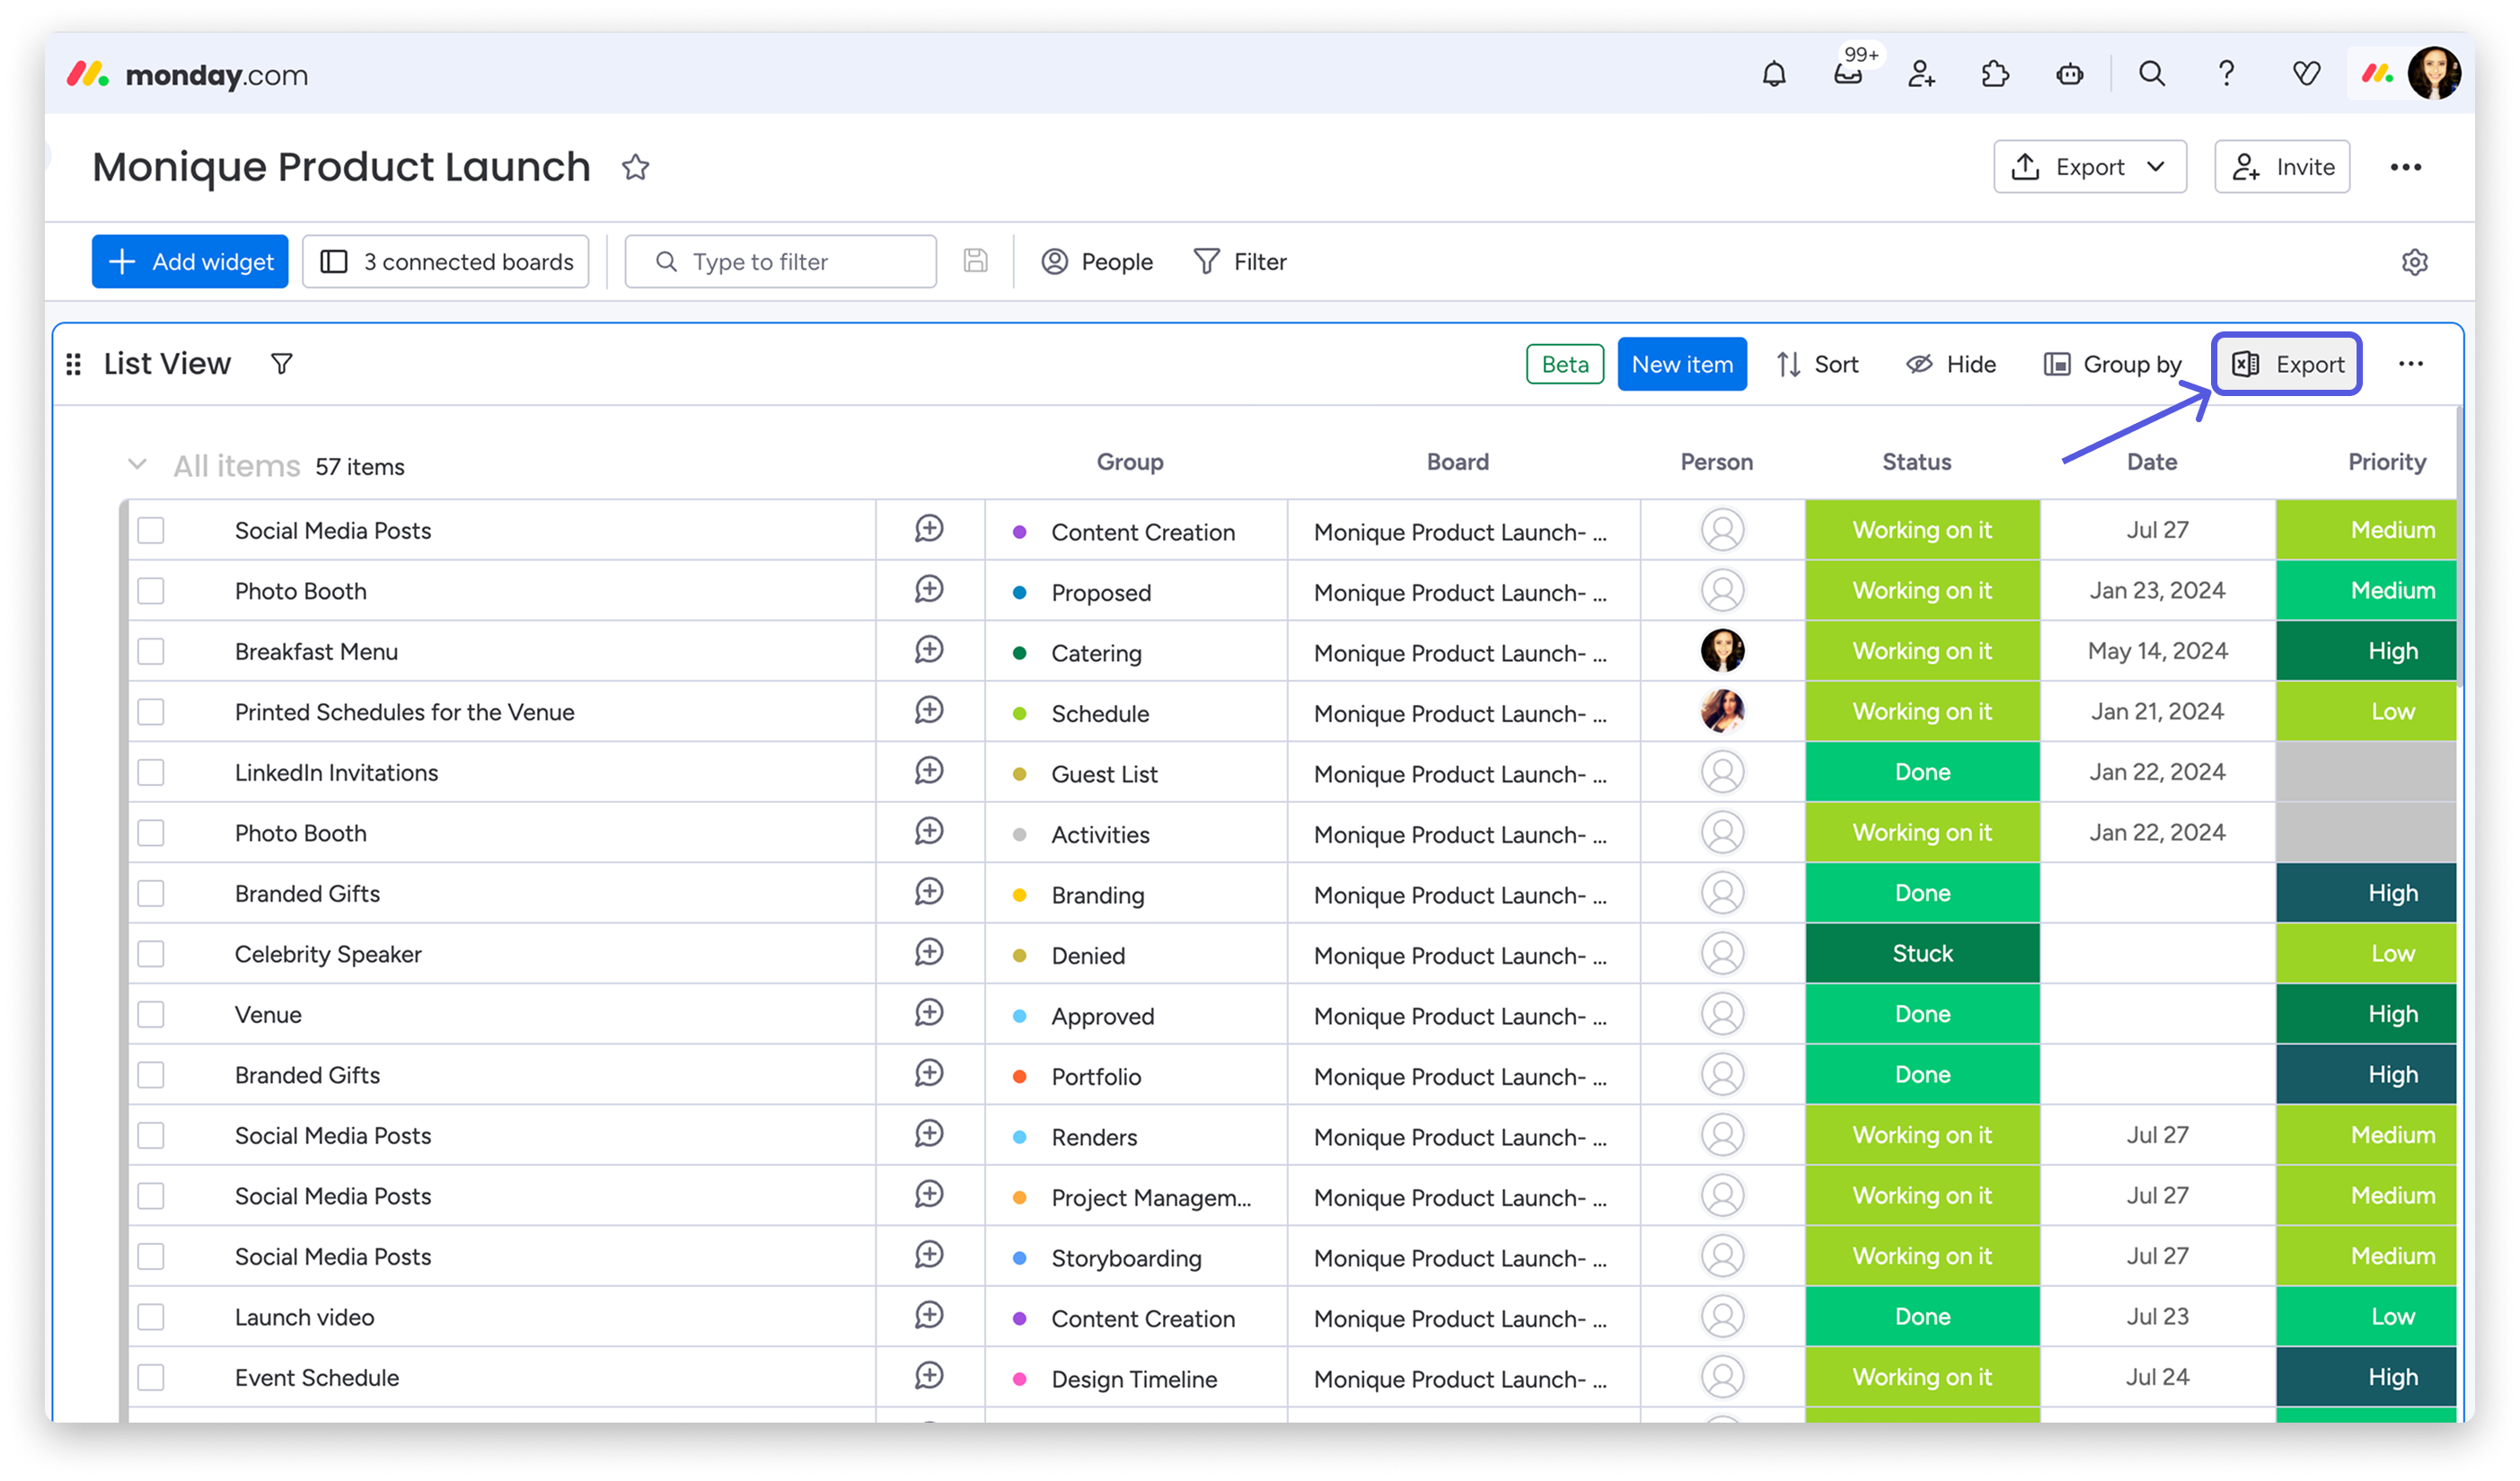Favorite the board with the star icon
Screen dimensions: 2520x1481
635,167
